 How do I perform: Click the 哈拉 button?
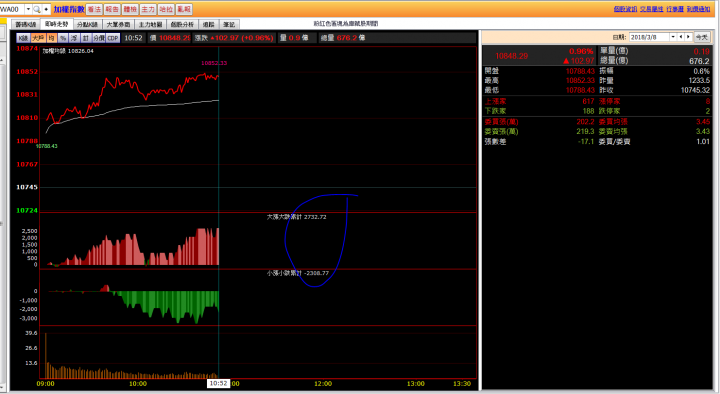[166, 9]
